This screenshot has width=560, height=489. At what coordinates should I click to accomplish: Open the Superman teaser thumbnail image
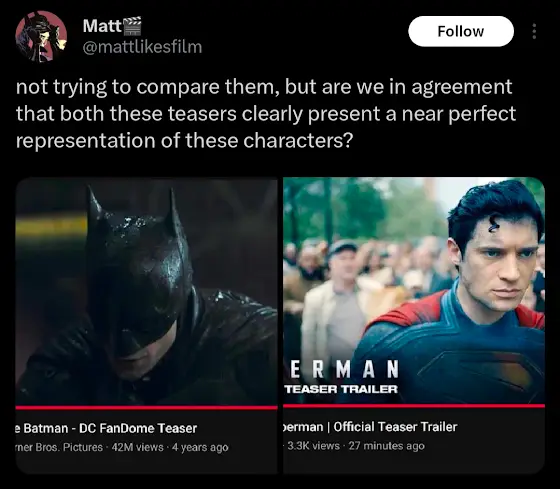pyautogui.click(x=414, y=290)
